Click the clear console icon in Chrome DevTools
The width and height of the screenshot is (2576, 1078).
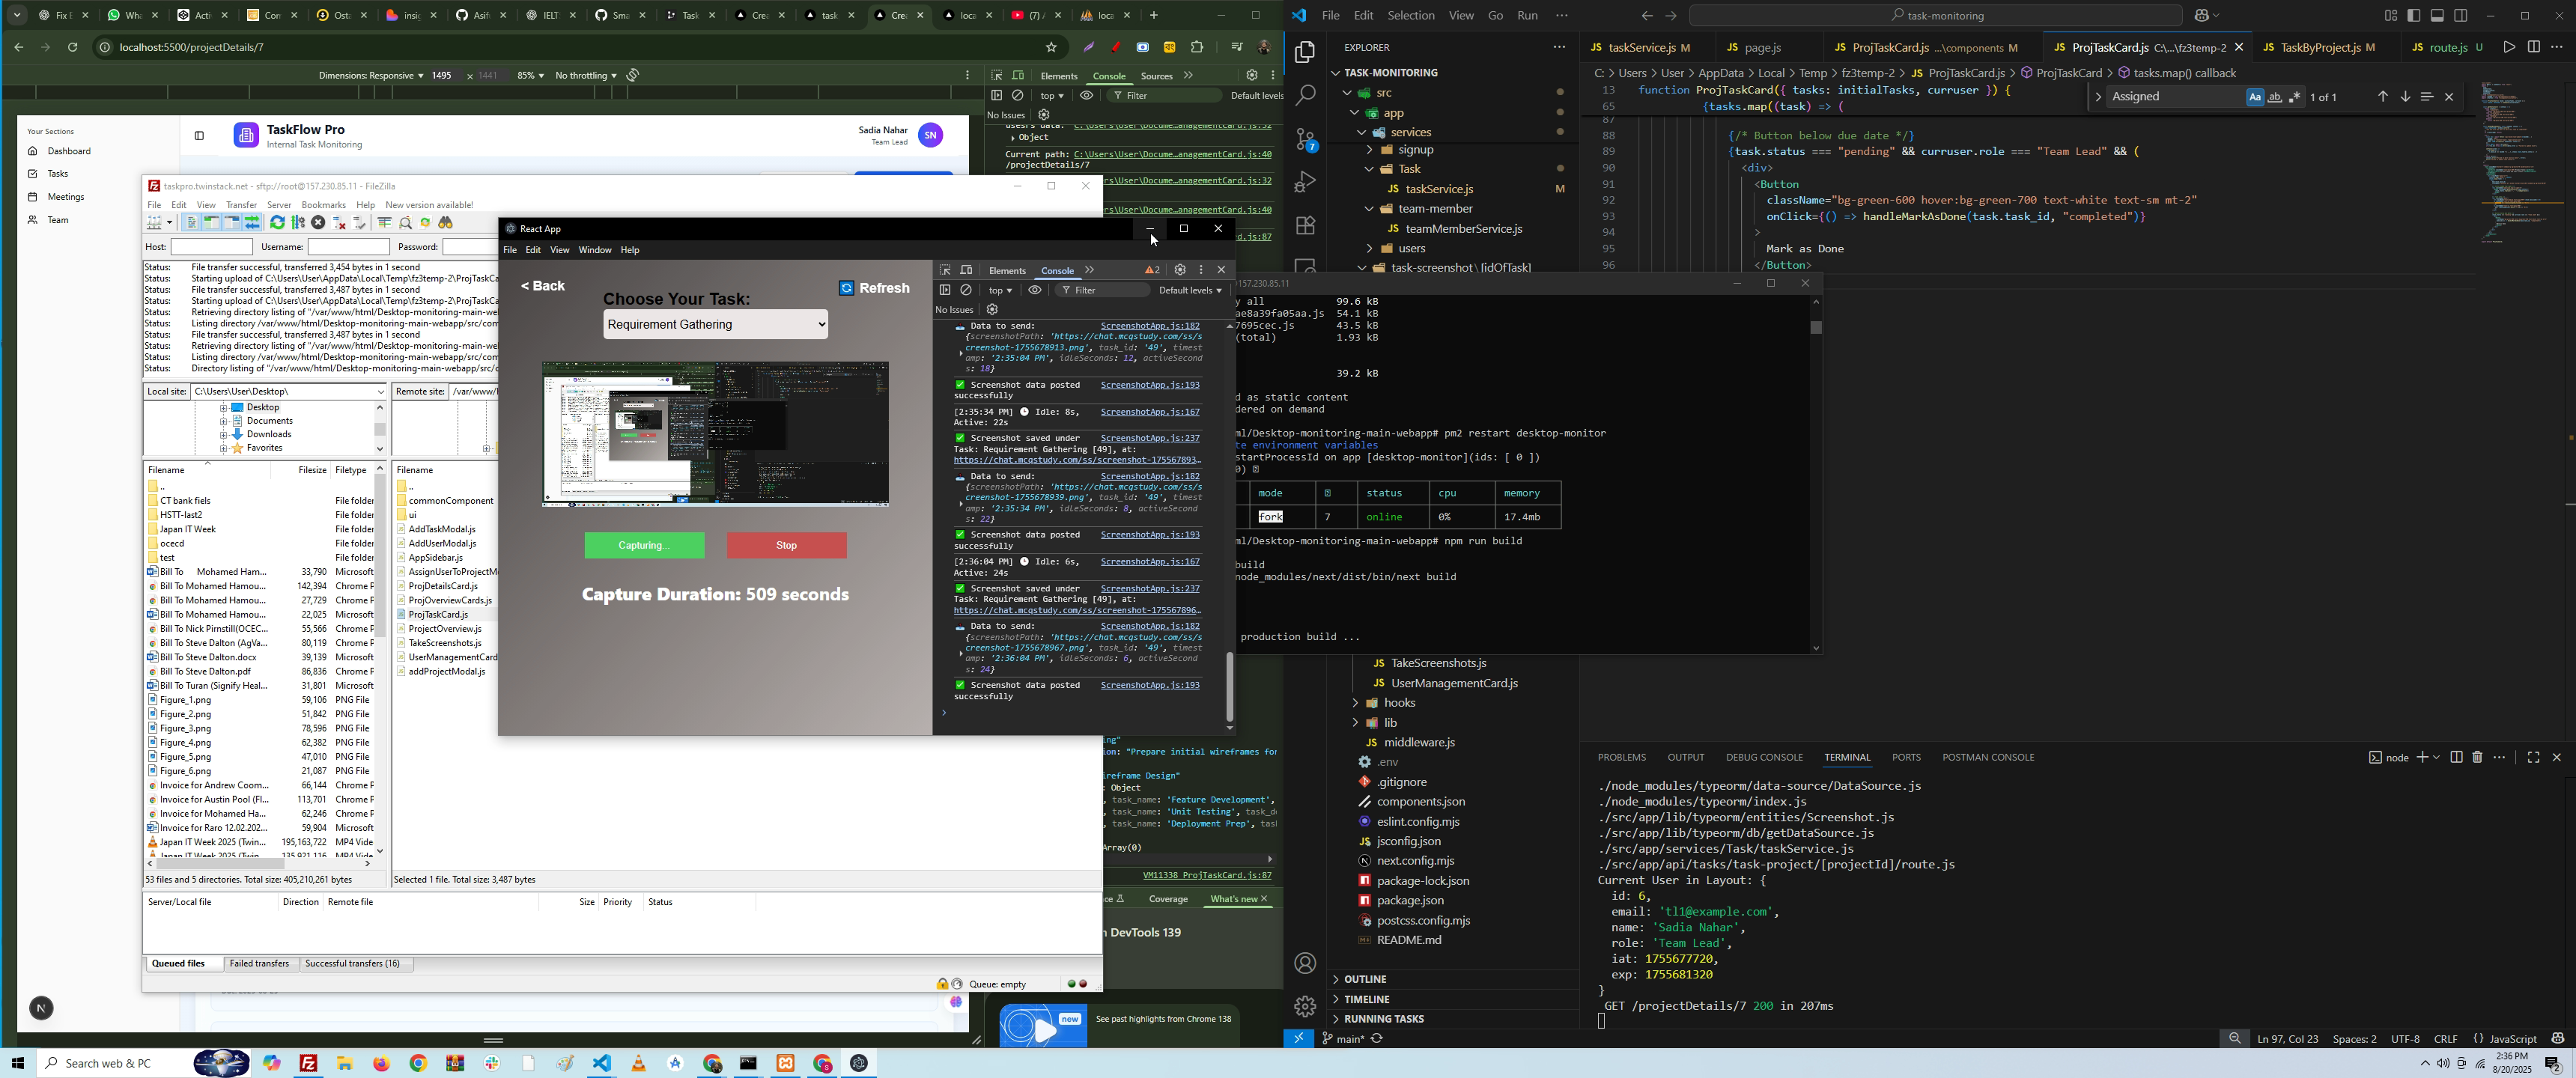pyautogui.click(x=1018, y=96)
